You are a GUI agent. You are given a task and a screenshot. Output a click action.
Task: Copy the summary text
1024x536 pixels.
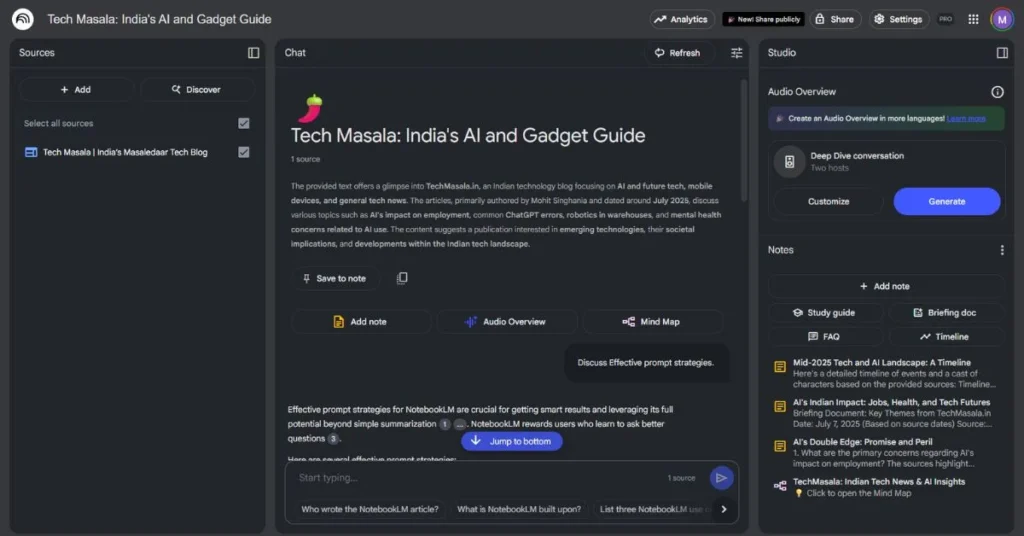click(x=402, y=278)
